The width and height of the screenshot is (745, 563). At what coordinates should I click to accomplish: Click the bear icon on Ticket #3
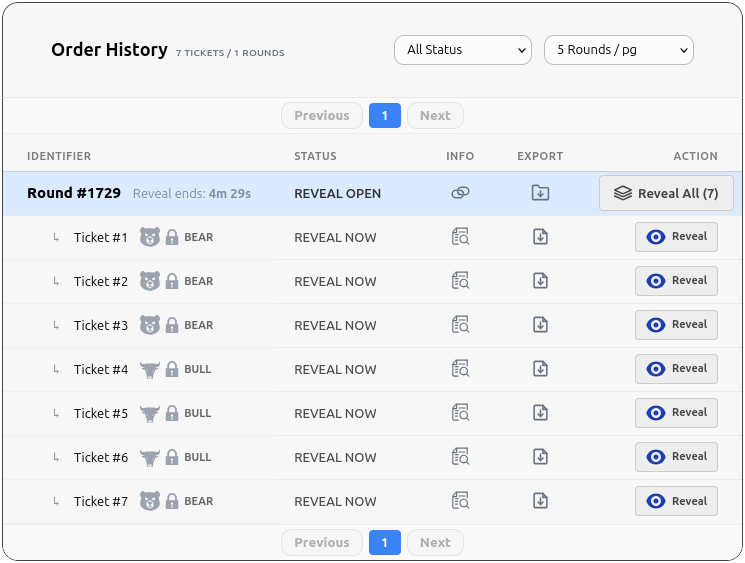[x=150, y=325]
